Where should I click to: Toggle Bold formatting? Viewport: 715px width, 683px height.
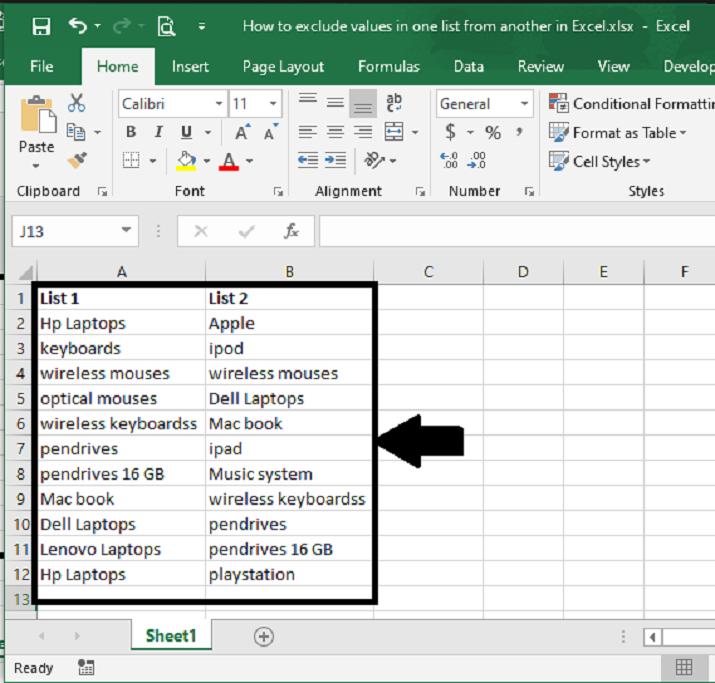[131, 132]
